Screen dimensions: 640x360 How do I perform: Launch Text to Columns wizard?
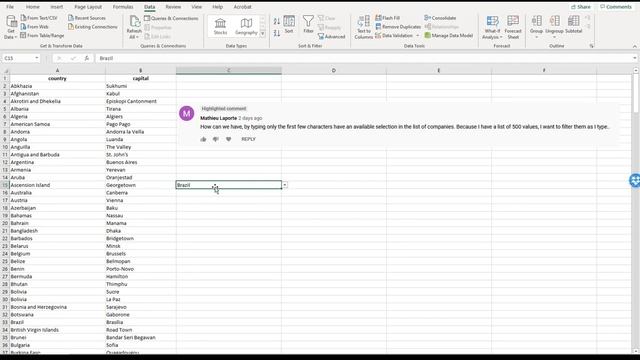(364, 27)
